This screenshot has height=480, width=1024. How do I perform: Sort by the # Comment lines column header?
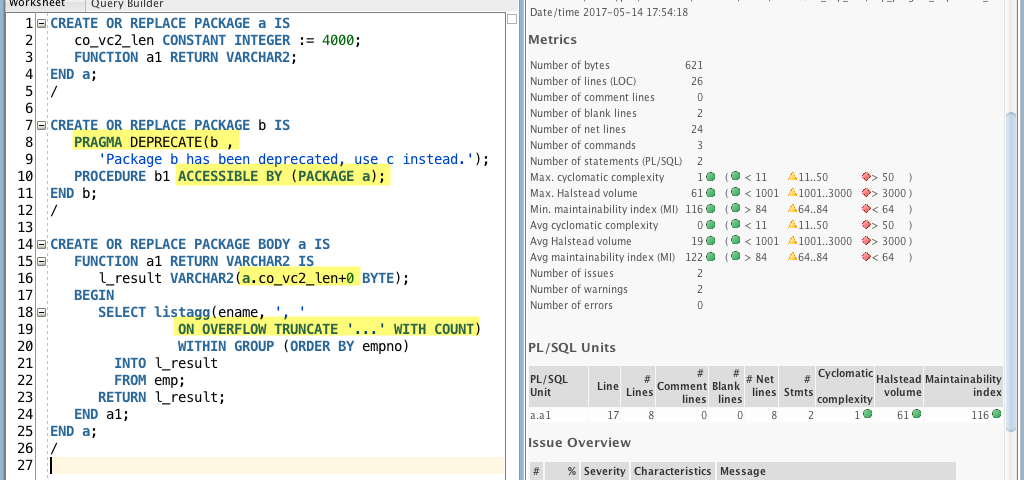pyautogui.click(x=682, y=386)
